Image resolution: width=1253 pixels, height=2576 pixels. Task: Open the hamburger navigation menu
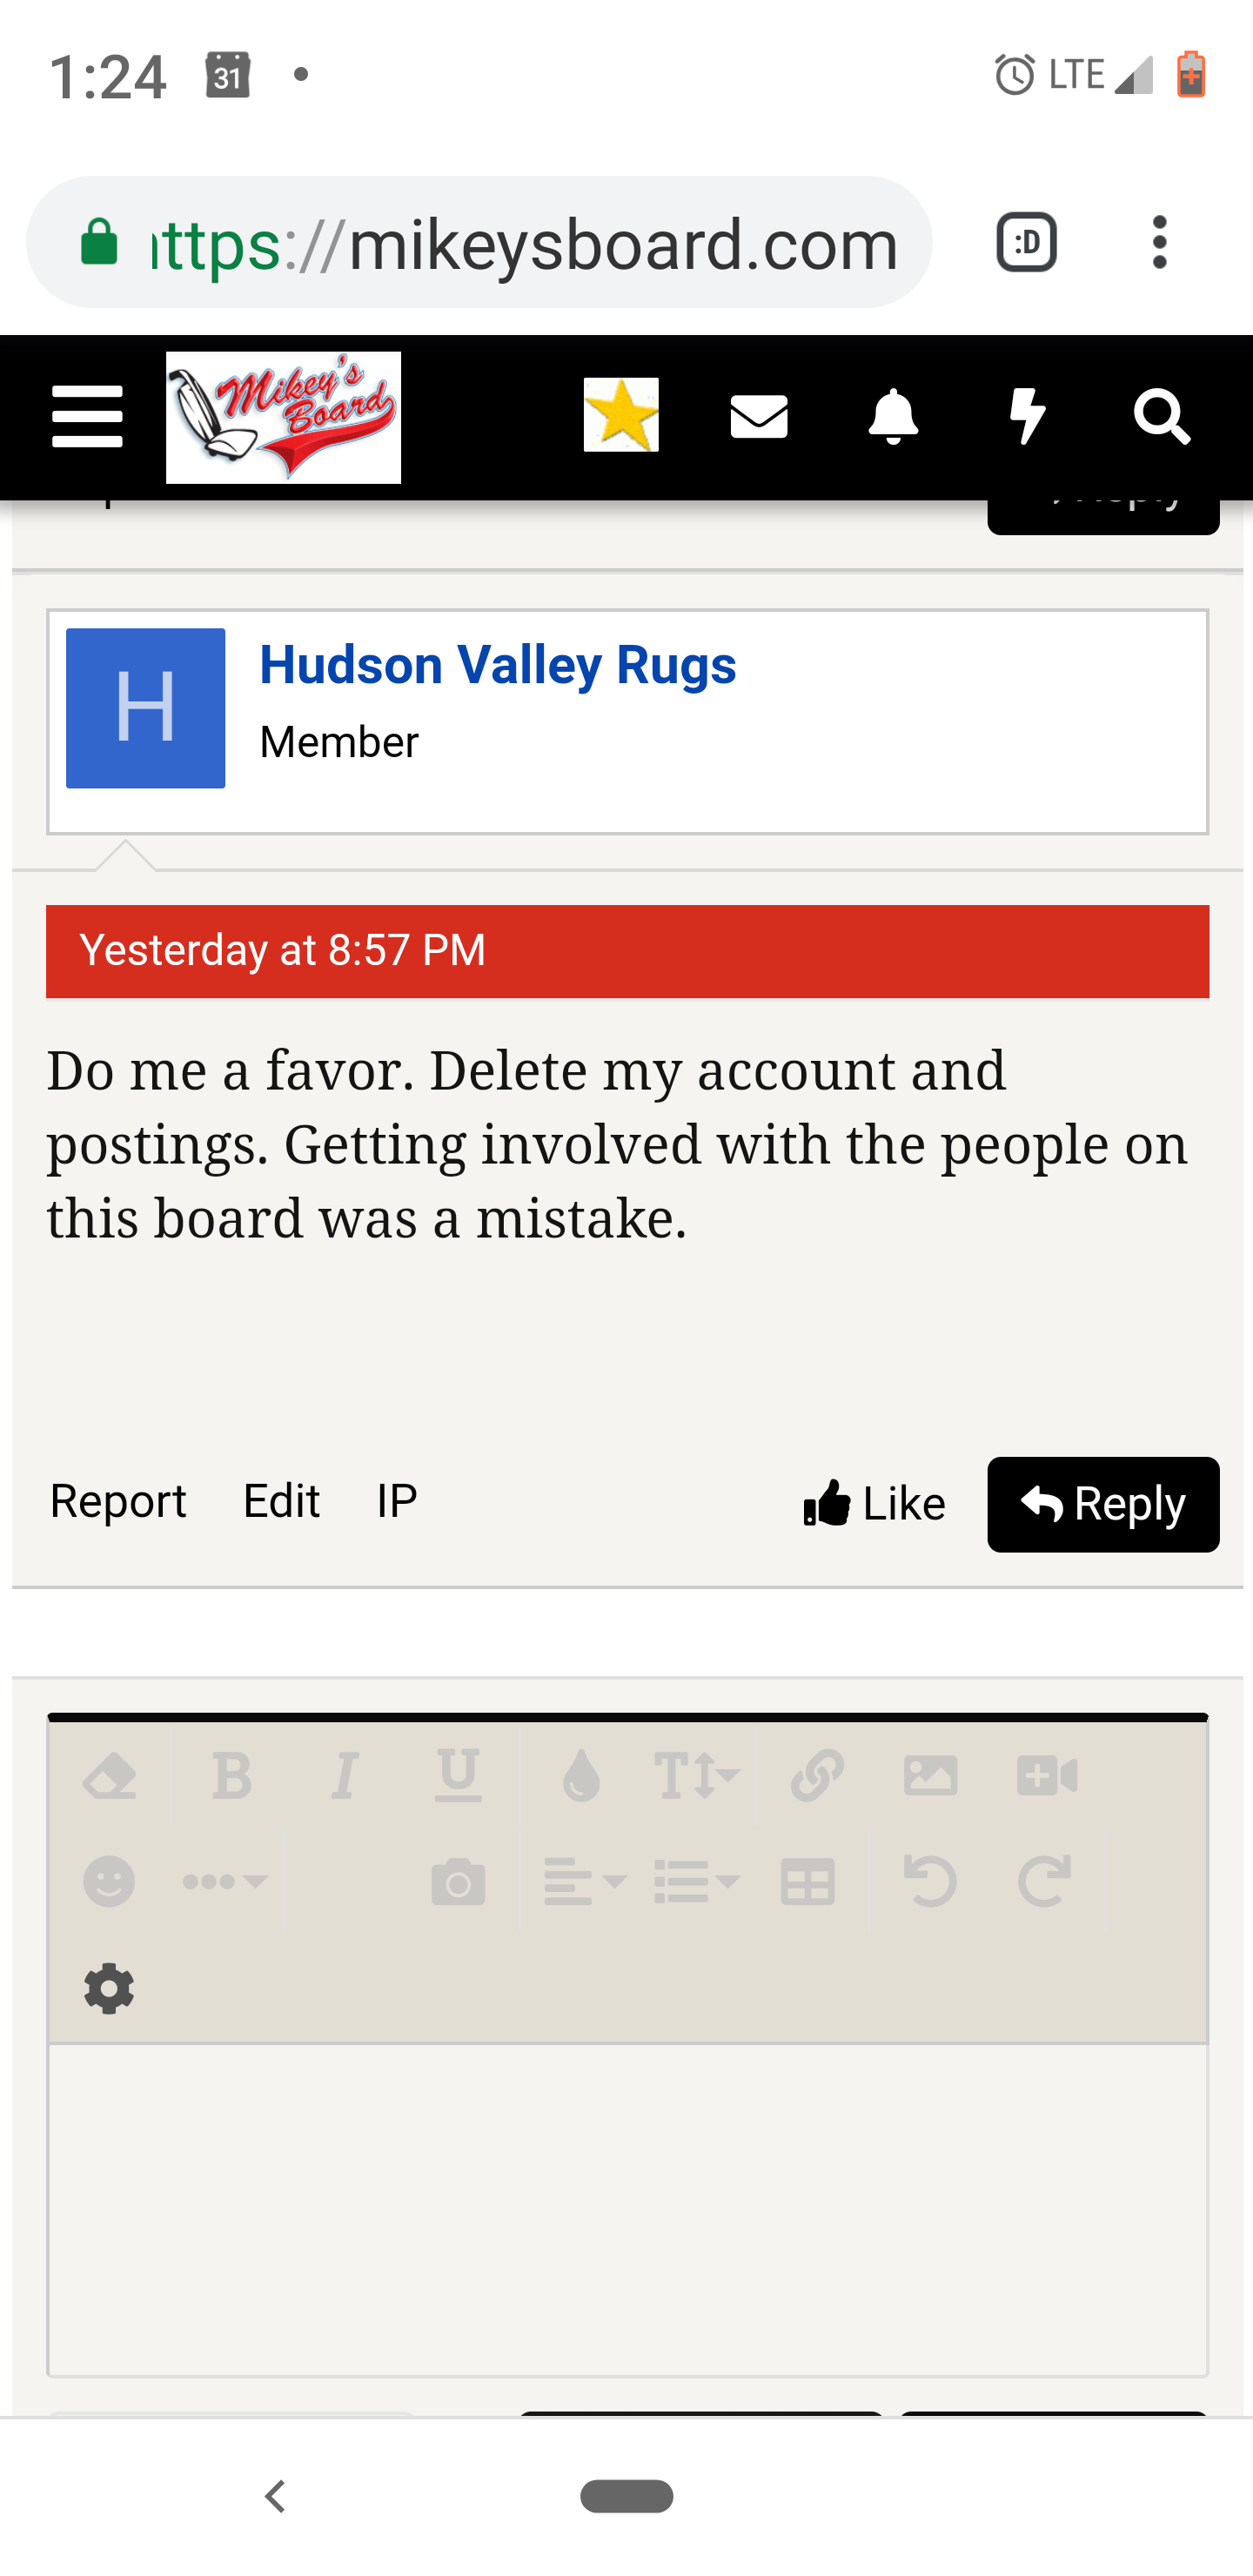[87, 416]
